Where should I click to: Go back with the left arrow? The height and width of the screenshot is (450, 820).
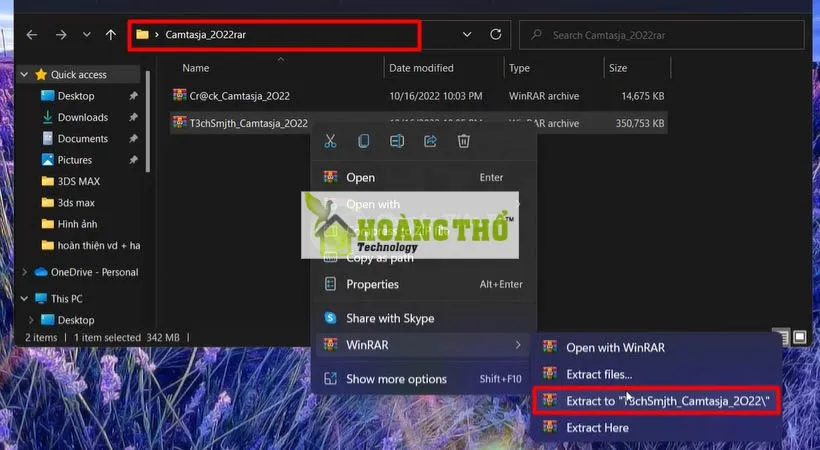32,35
